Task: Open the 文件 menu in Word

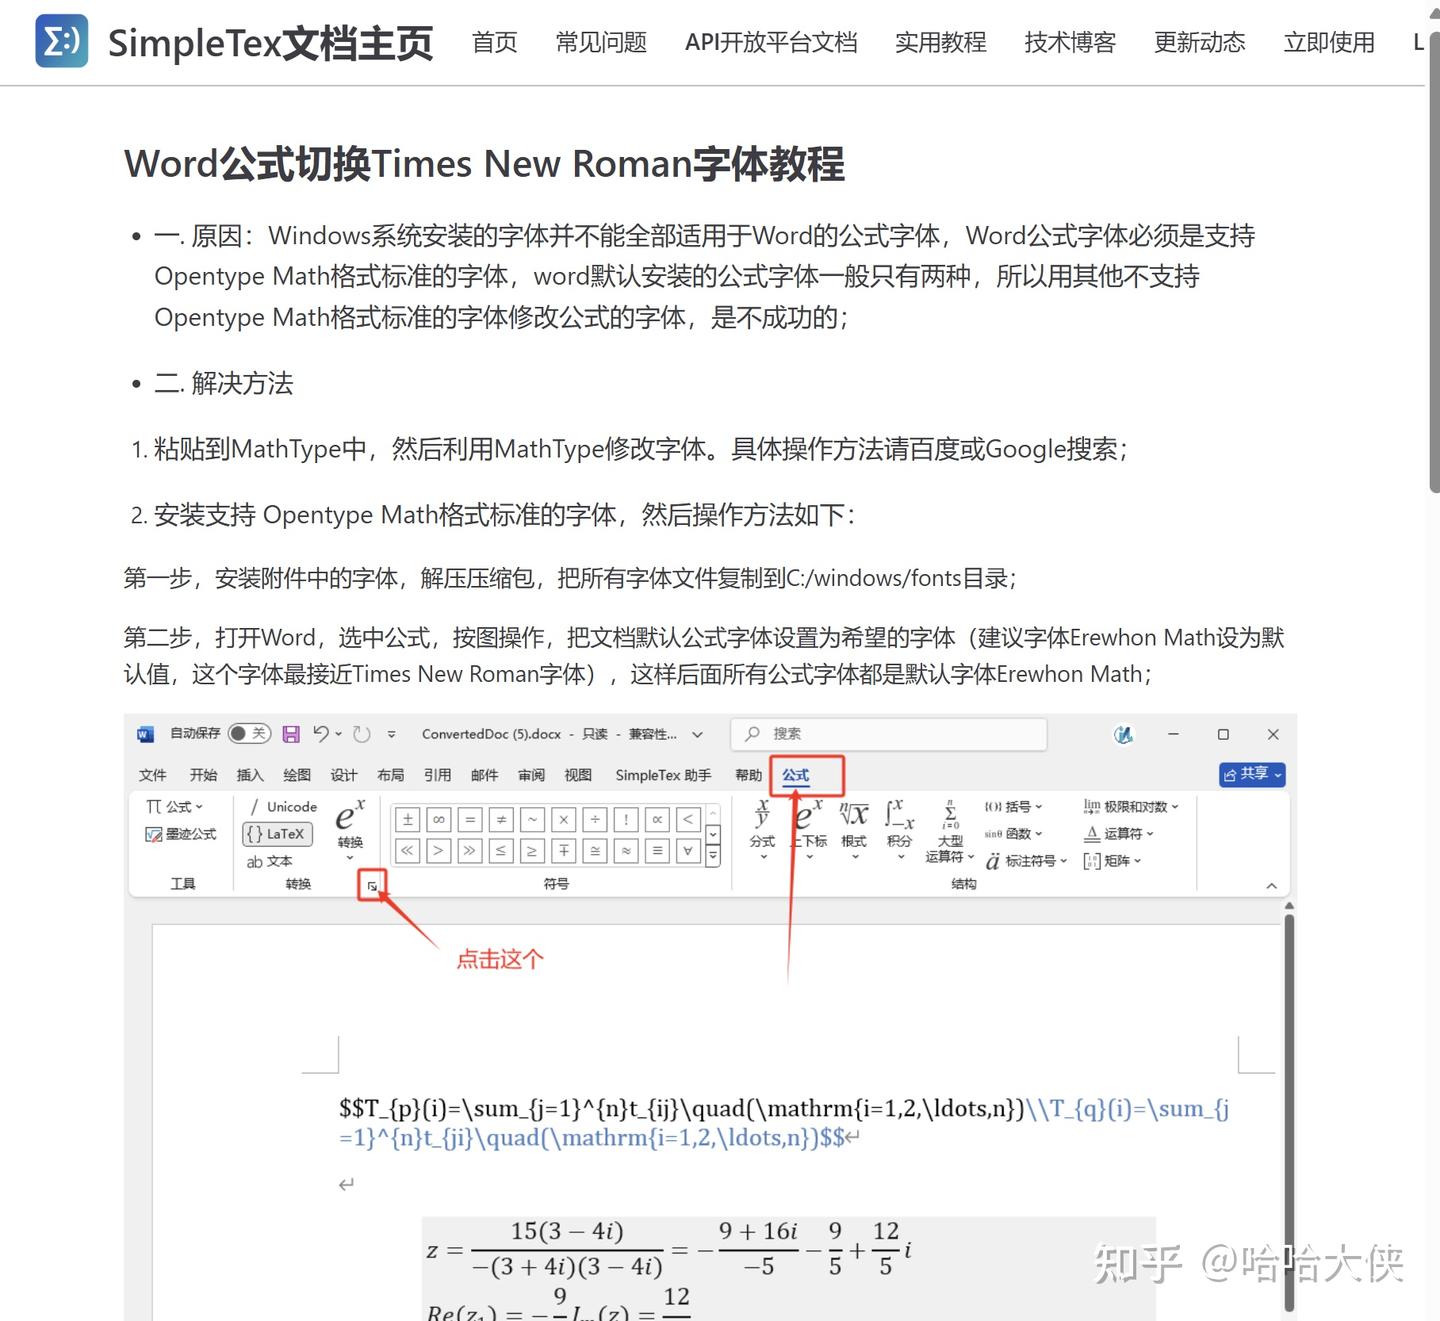Action: click(152, 775)
